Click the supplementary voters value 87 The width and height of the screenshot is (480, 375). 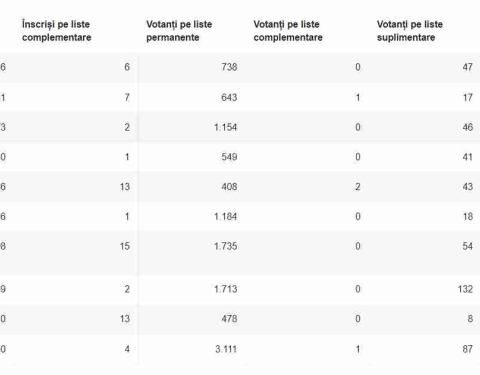(x=468, y=349)
